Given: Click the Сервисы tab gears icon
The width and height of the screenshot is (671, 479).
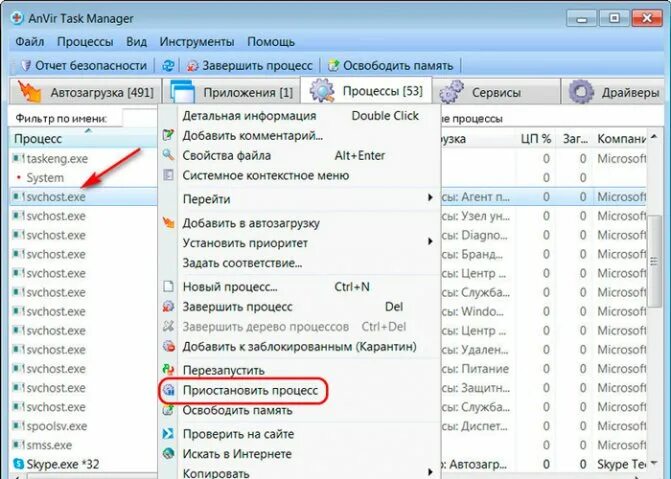Looking at the screenshot, I should 451,91.
